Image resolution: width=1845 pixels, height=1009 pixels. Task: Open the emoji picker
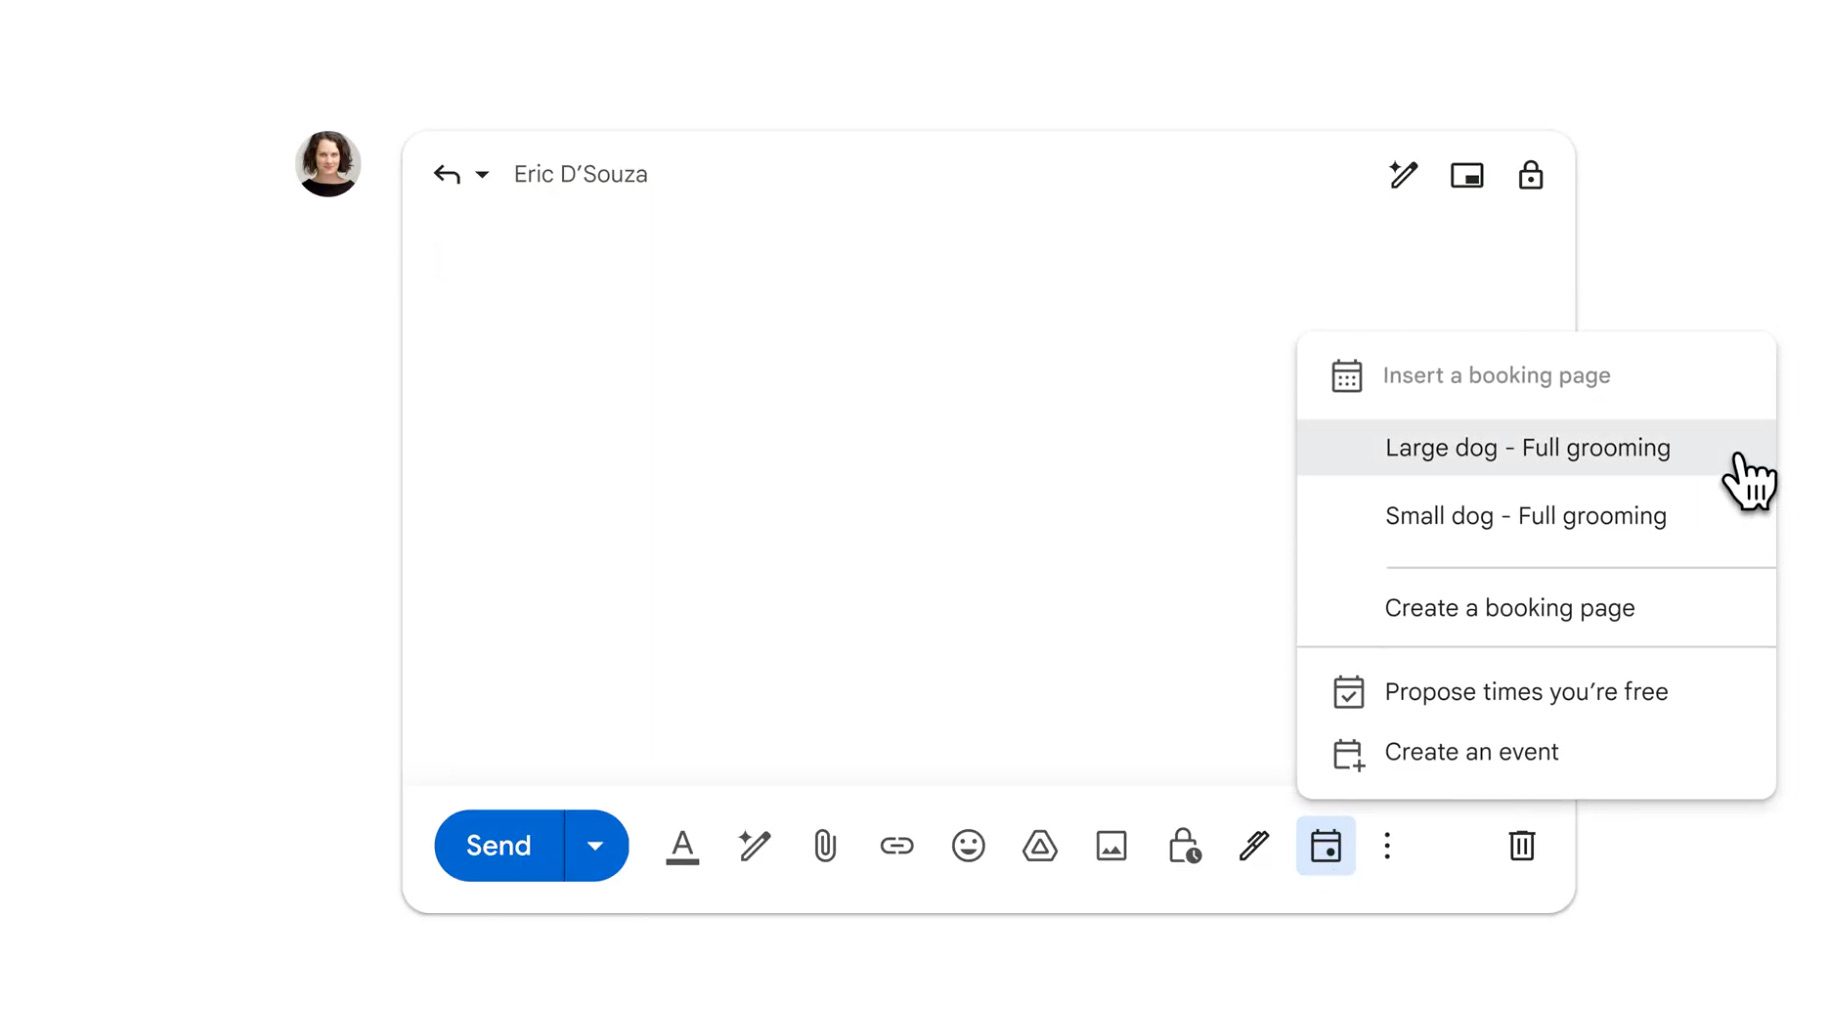[968, 846]
